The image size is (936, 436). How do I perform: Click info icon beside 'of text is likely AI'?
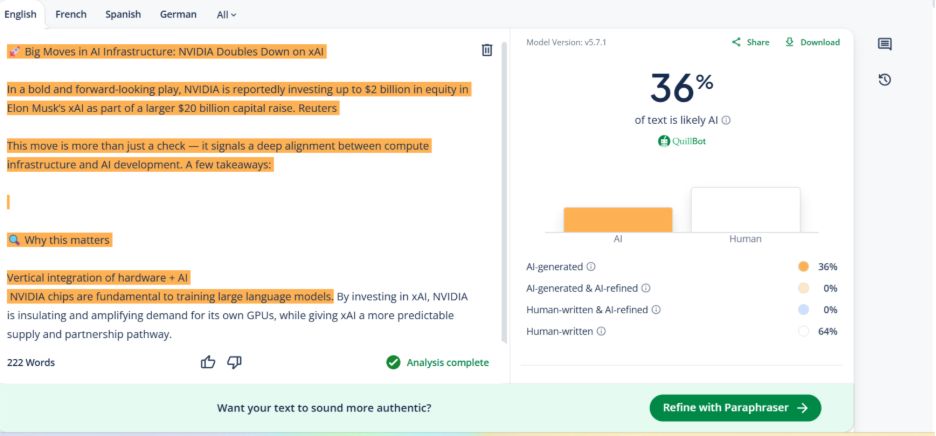(726, 120)
